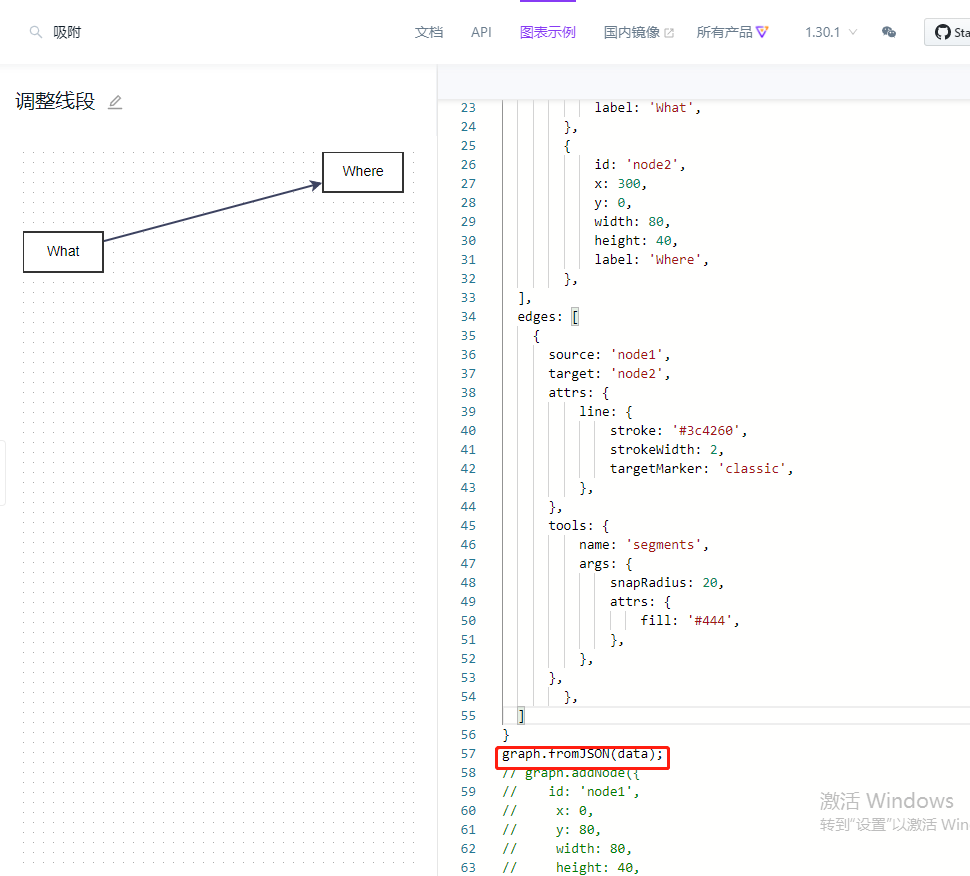970x876 pixels.
Task: Click the tools: { code line
Action: pos(578,526)
